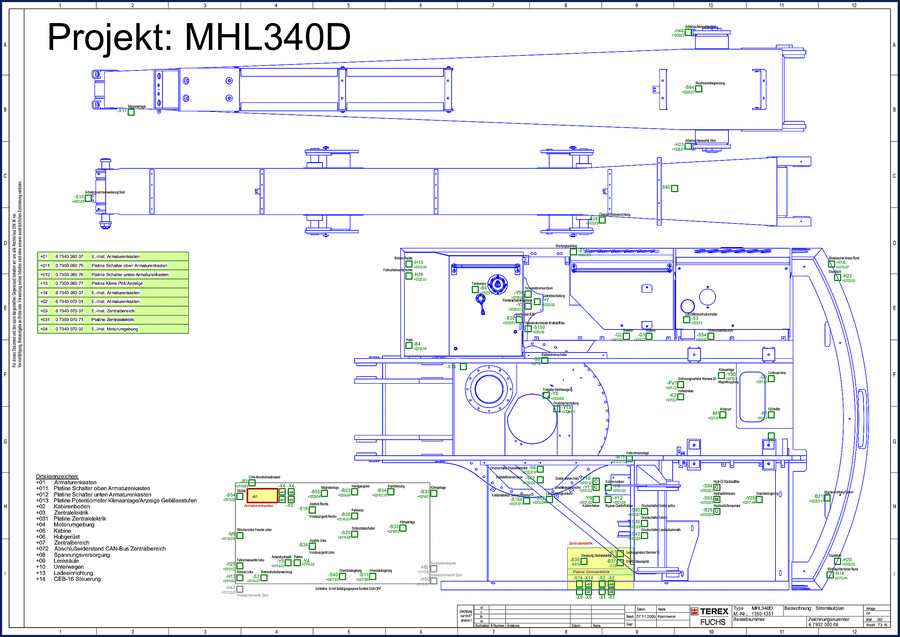This screenshot has height=637, width=900.
Task: Select the -M8 wiper motor marker
Action: click(x=240, y=535)
